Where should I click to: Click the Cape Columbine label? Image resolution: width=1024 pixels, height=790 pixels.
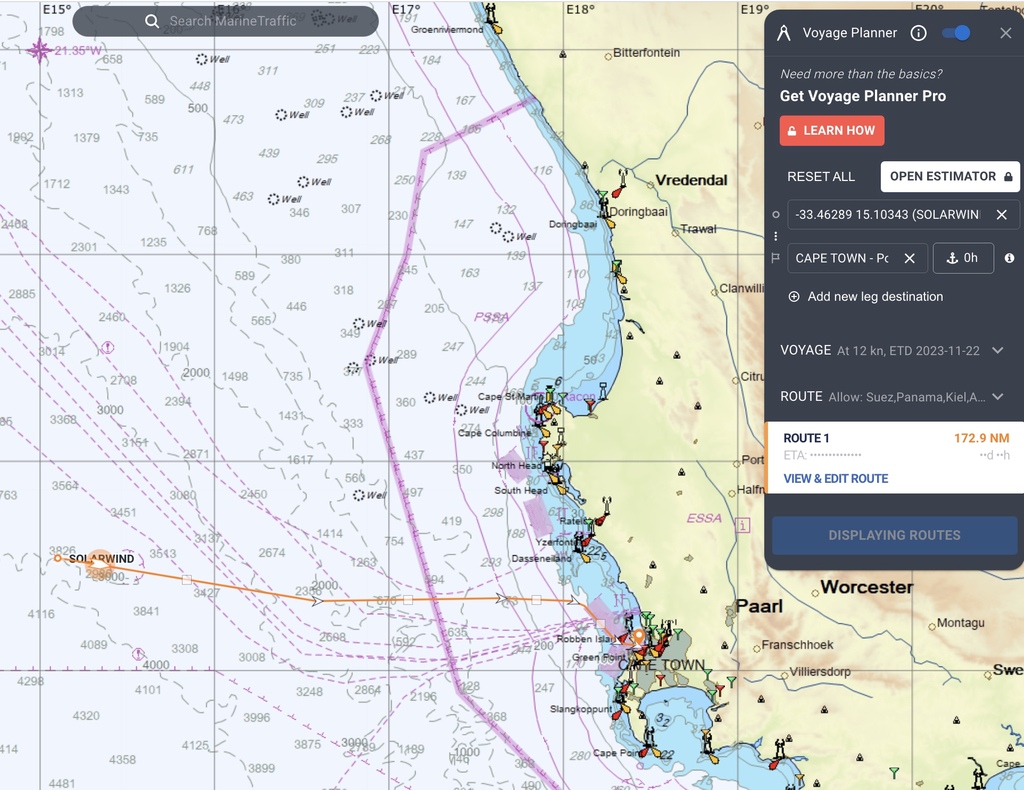(x=494, y=433)
